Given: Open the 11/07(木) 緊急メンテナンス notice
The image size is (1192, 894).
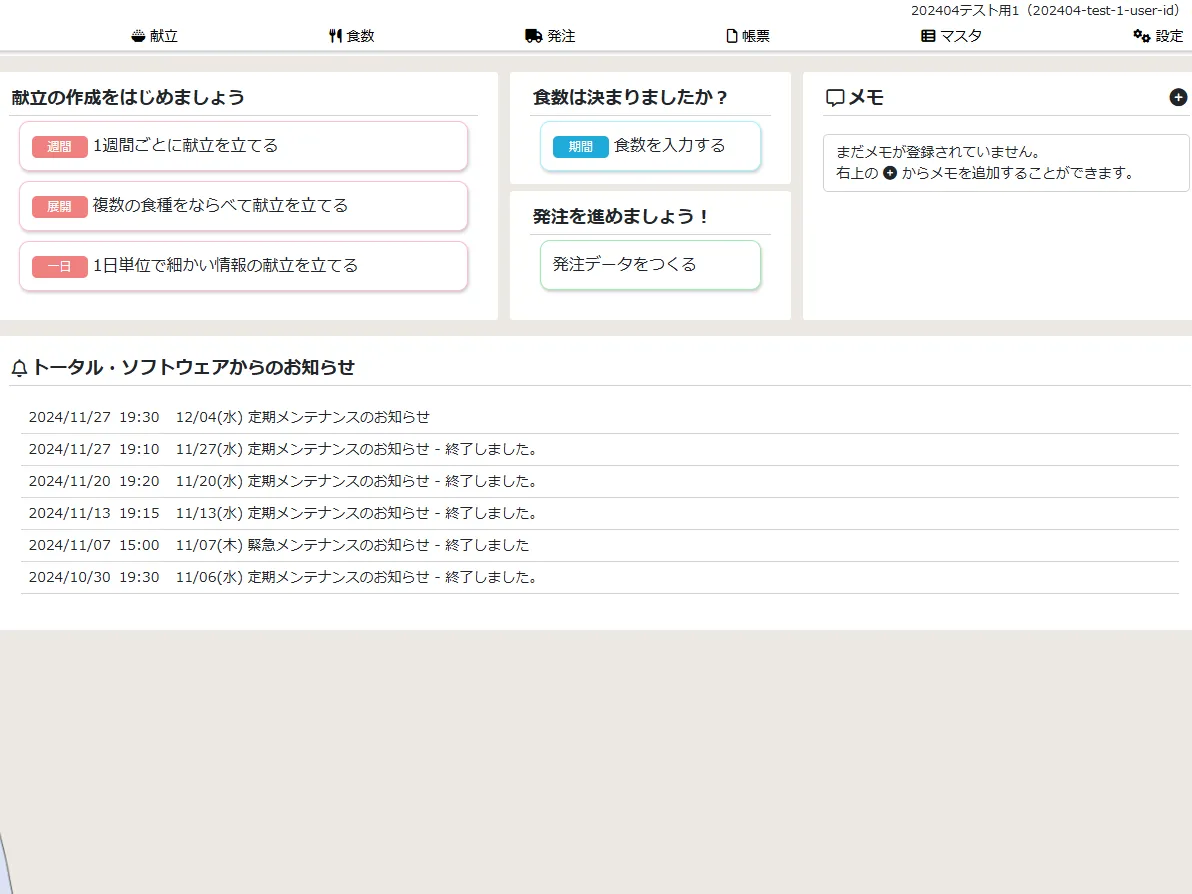Looking at the screenshot, I should [352, 545].
